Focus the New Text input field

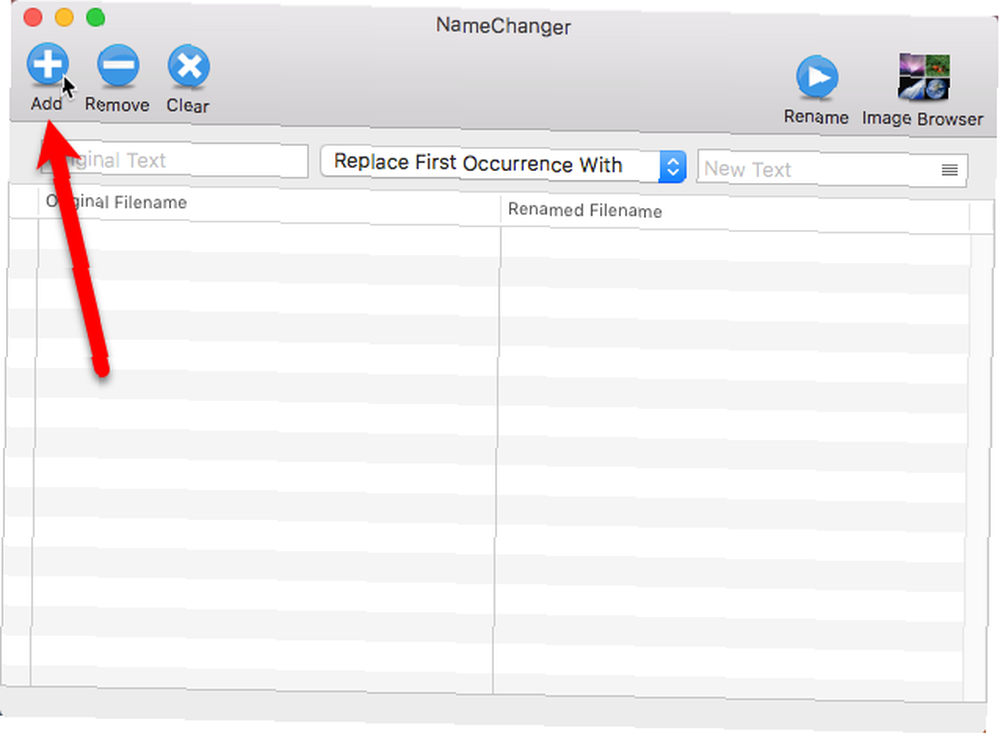pyautogui.click(x=832, y=170)
